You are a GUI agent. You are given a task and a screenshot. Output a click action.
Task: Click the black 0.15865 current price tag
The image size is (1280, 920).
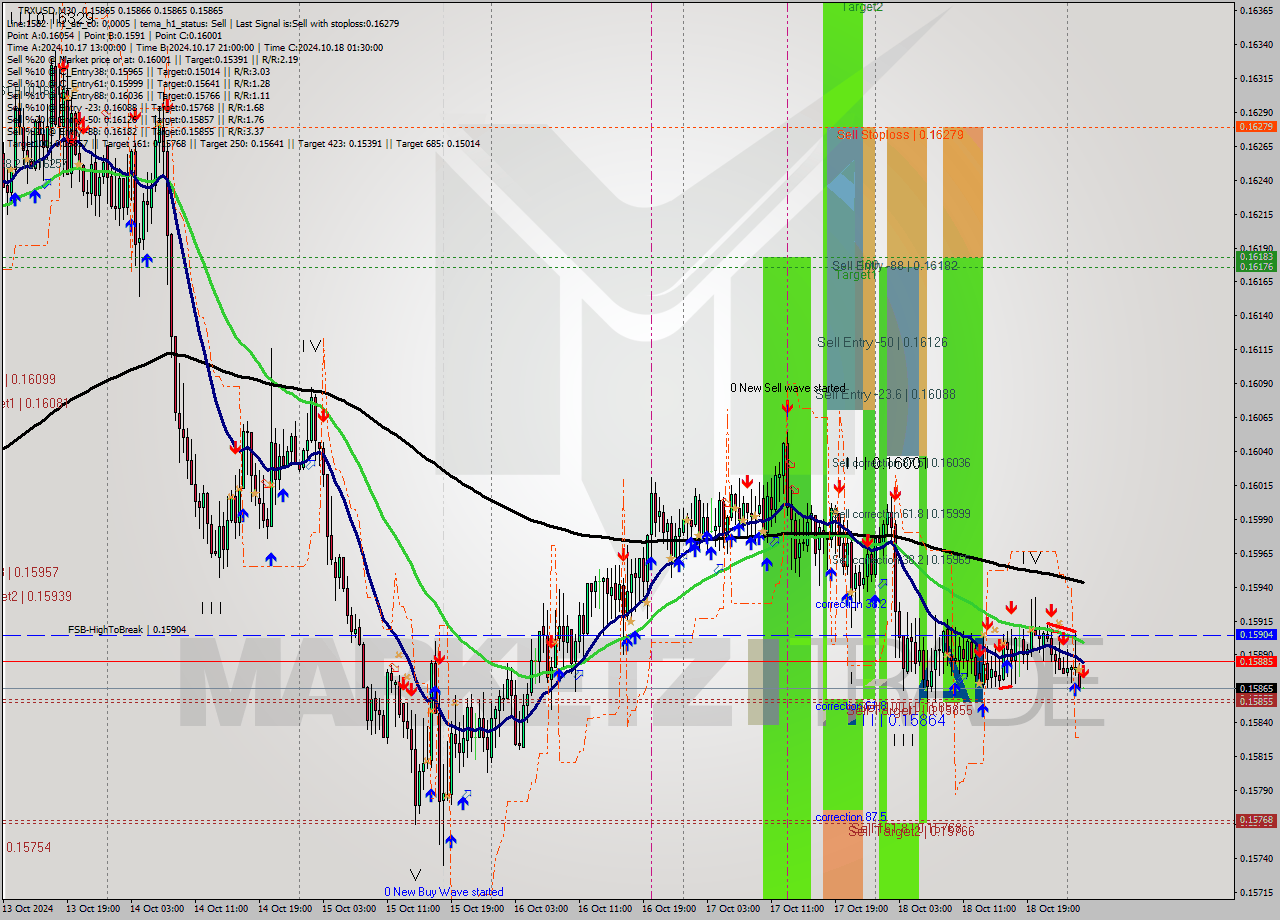1255,688
